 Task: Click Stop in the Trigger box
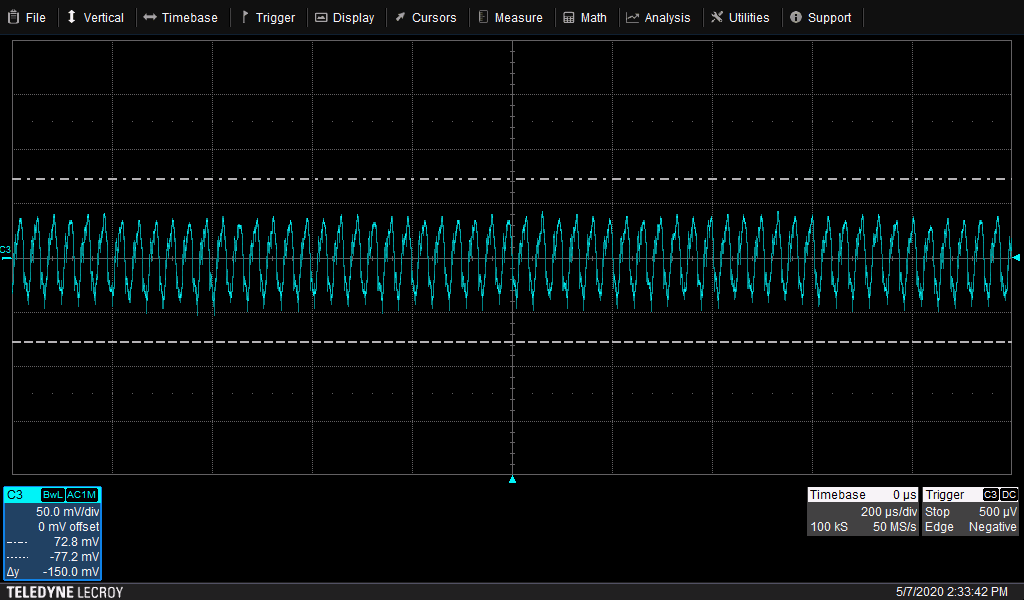point(936,511)
